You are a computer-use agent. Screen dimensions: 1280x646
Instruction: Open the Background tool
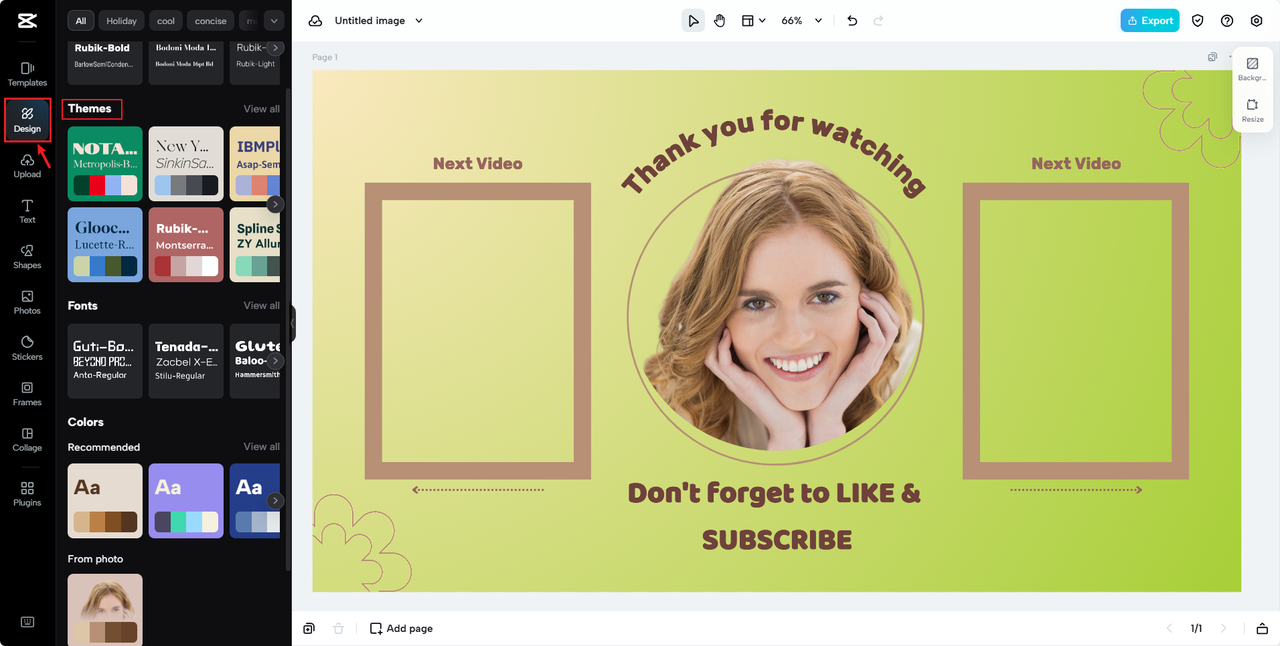[1252, 69]
